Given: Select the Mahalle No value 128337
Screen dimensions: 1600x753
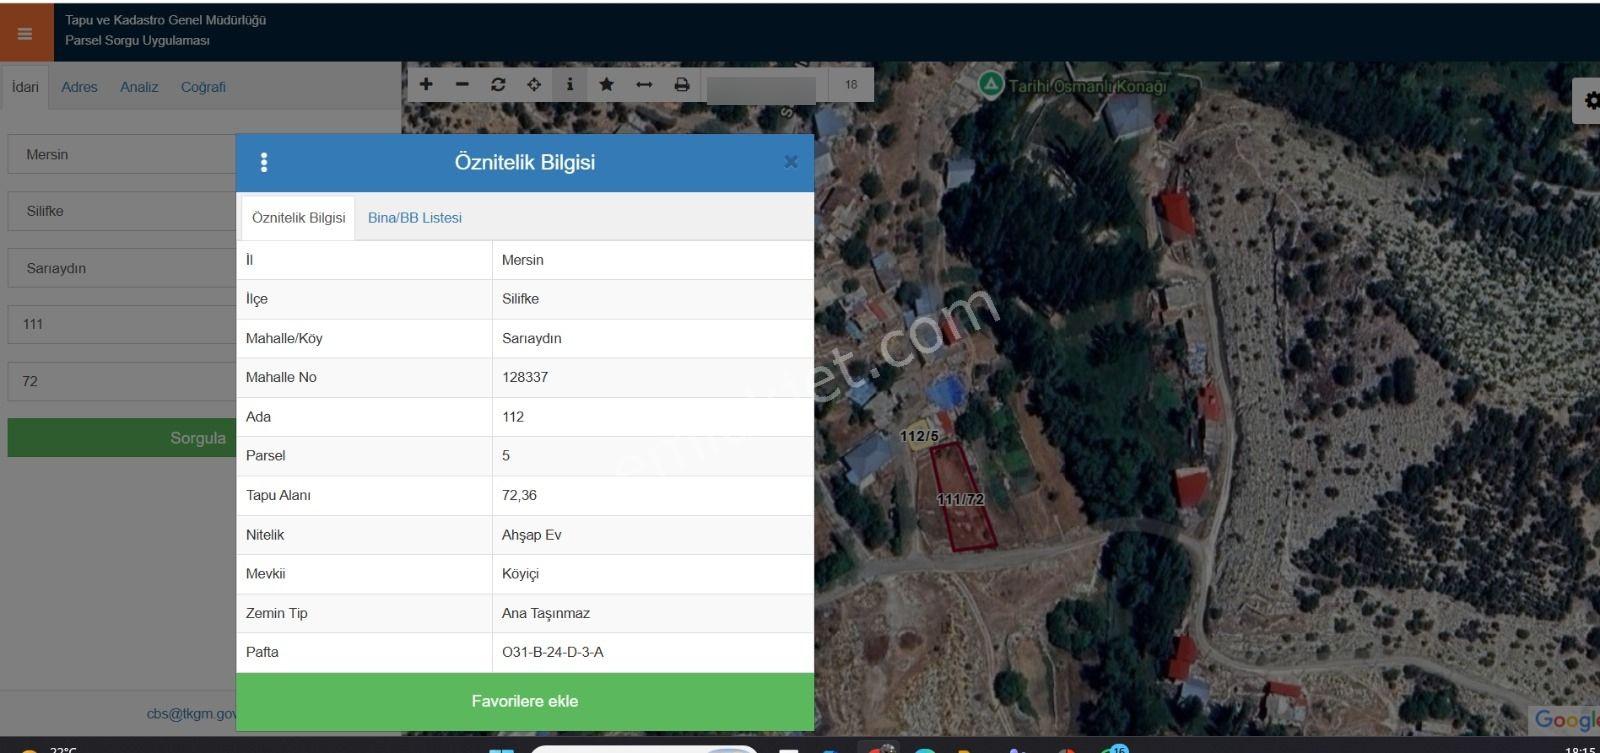Looking at the screenshot, I should [525, 377].
